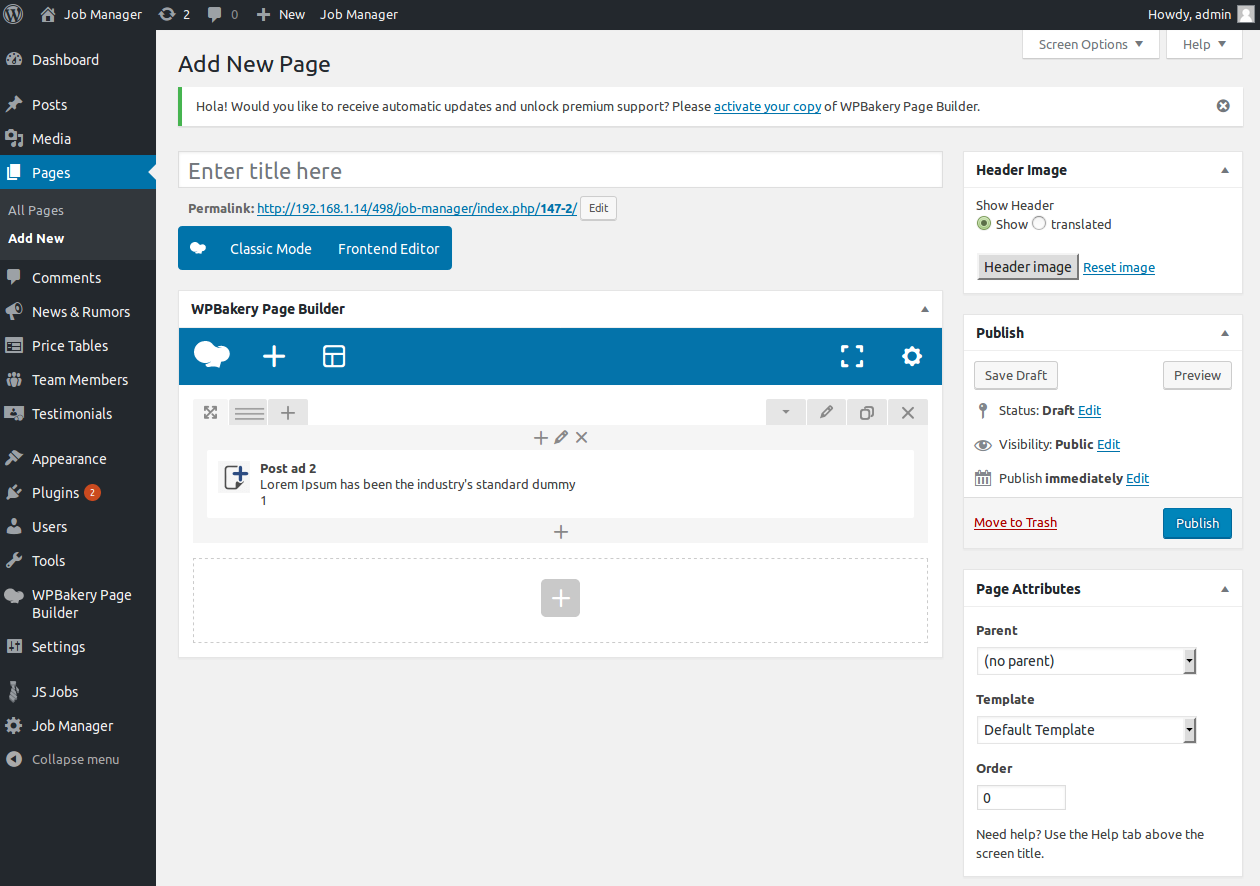Open the updates indicator showing 2

click(x=174, y=14)
